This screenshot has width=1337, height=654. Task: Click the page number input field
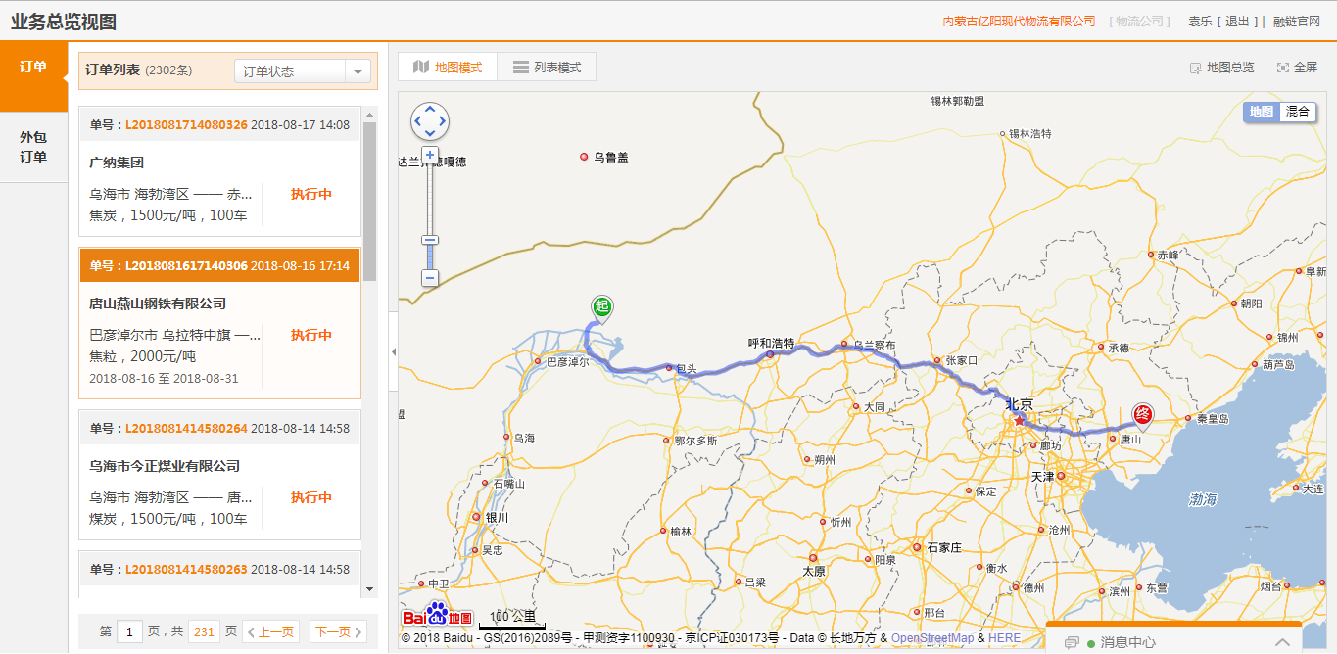(x=130, y=632)
